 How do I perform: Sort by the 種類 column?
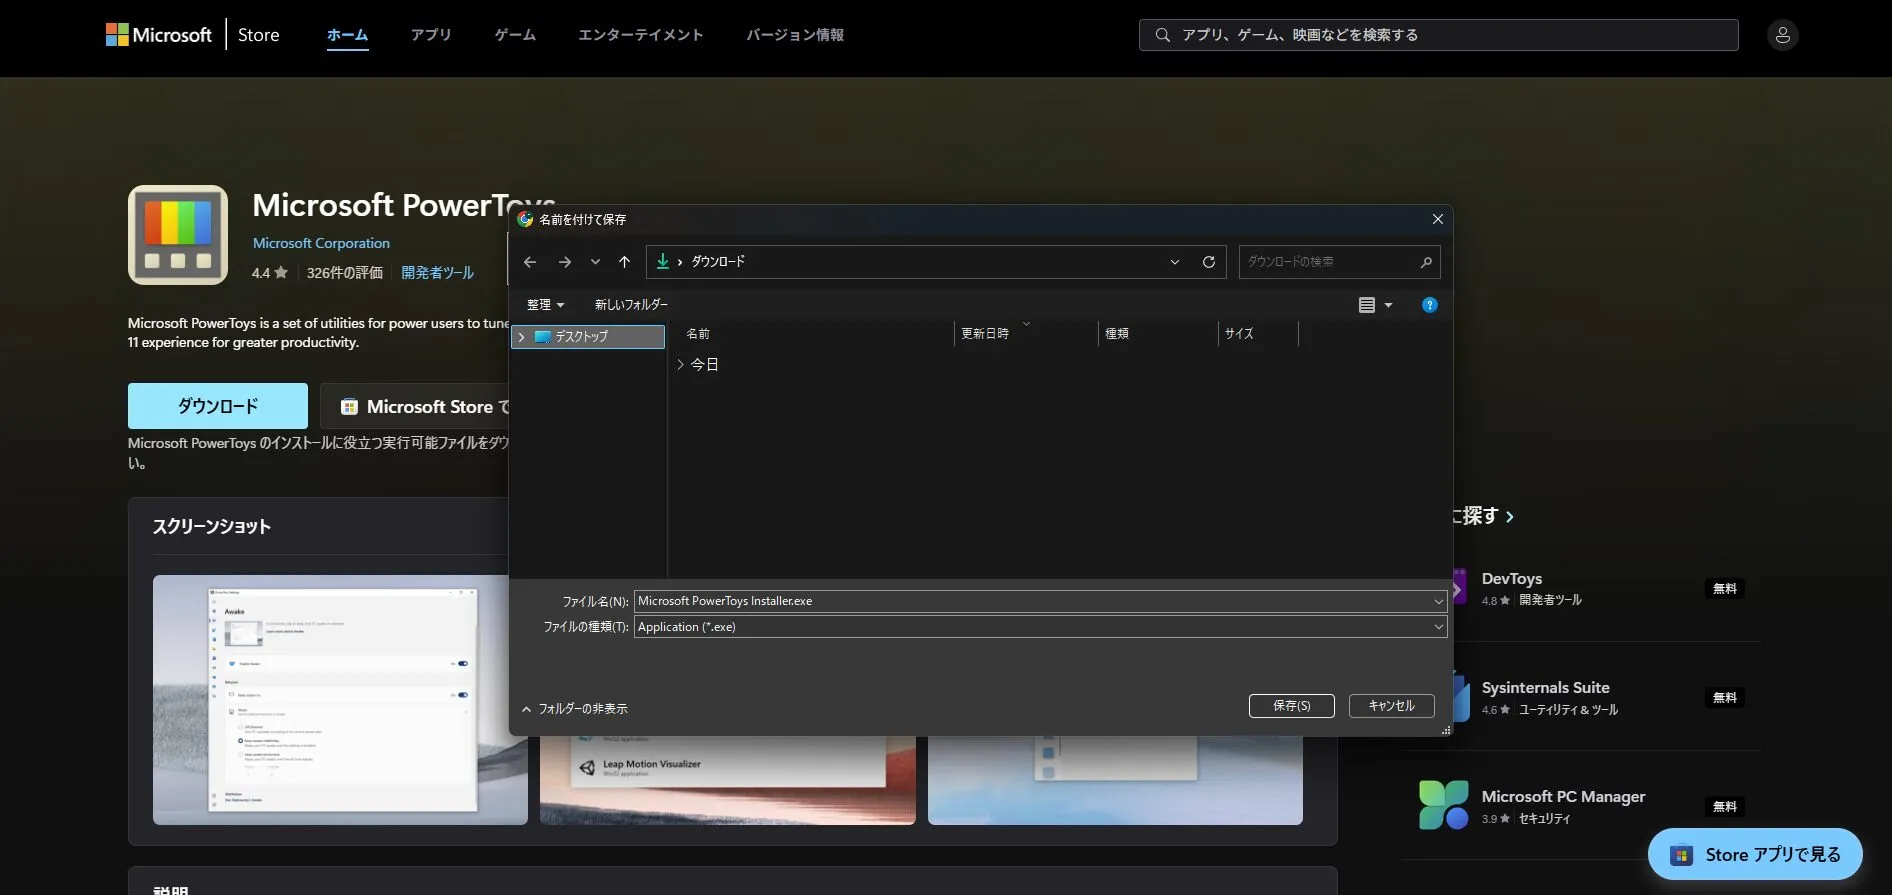click(1117, 334)
